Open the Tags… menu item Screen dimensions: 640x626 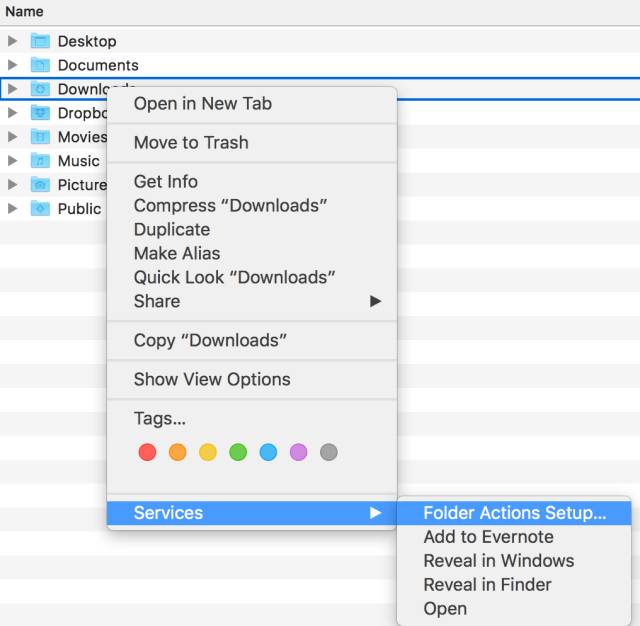tap(252, 418)
